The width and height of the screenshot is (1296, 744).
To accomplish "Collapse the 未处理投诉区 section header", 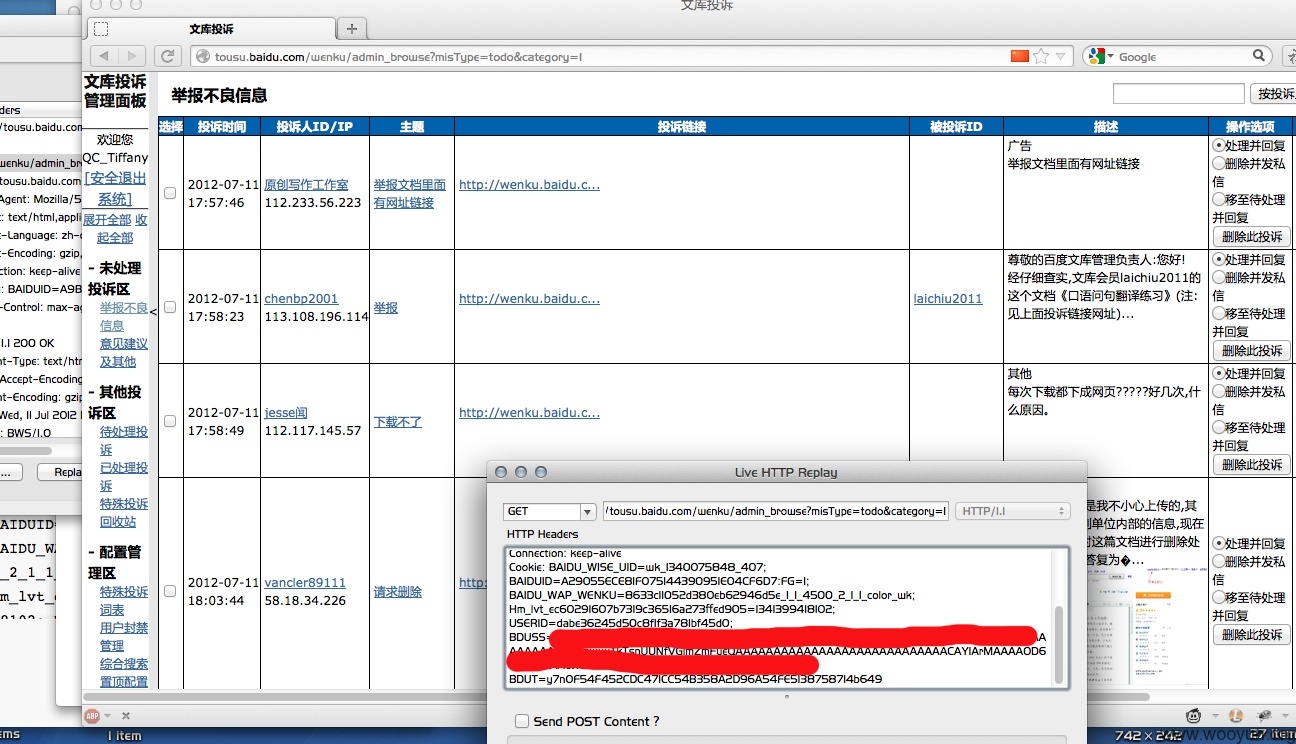I will click(115, 278).
